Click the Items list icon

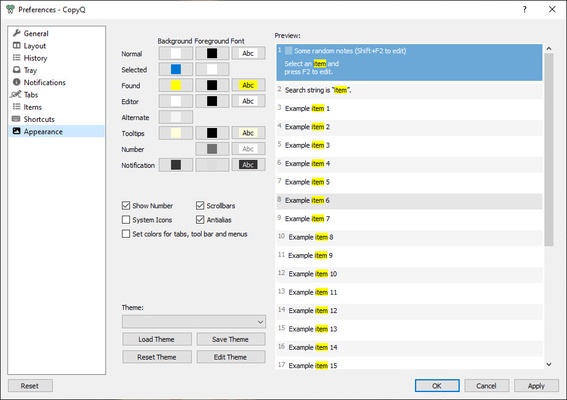pyautogui.click(x=17, y=107)
